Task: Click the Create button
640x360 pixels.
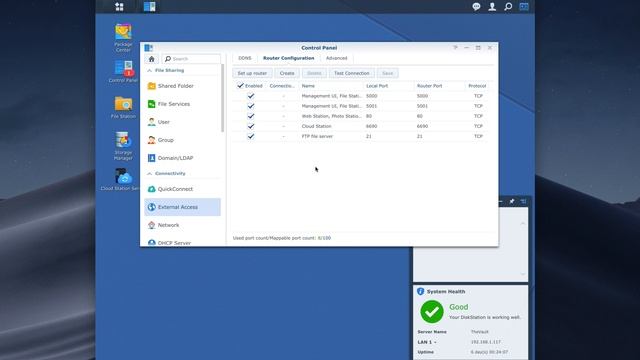Action: pos(287,73)
